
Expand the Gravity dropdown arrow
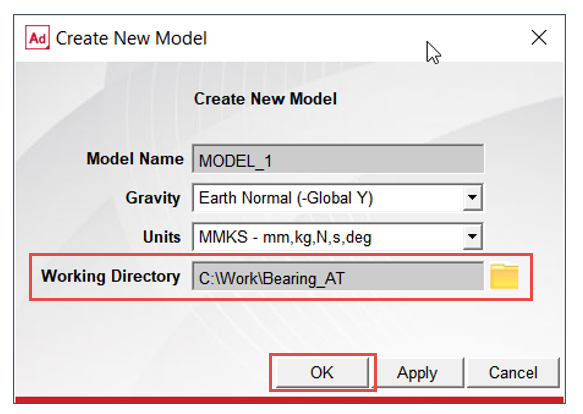(x=472, y=198)
